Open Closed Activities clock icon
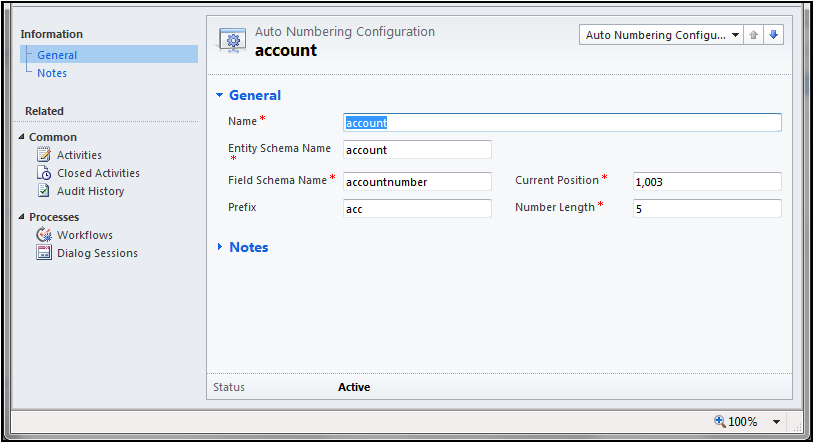814x443 pixels. 44,173
